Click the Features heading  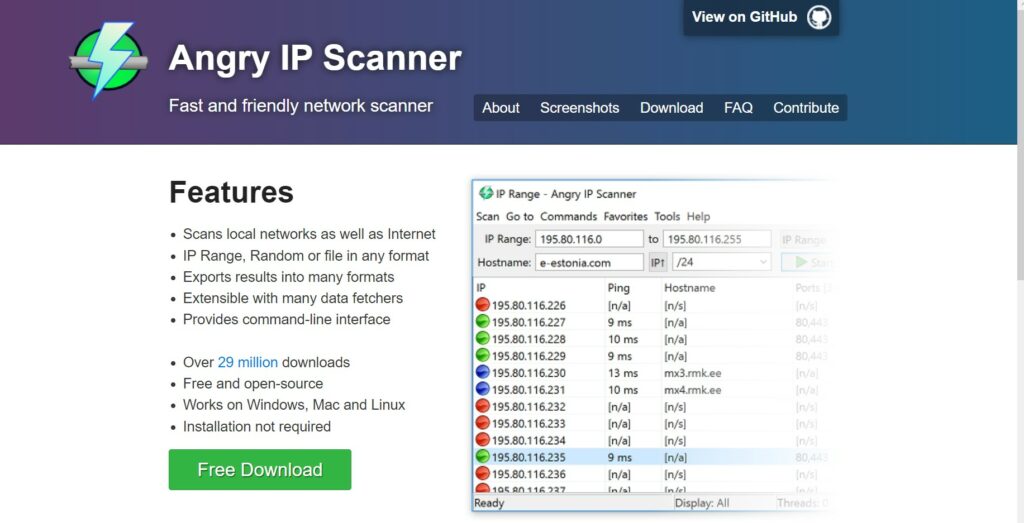click(x=231, y=193)
